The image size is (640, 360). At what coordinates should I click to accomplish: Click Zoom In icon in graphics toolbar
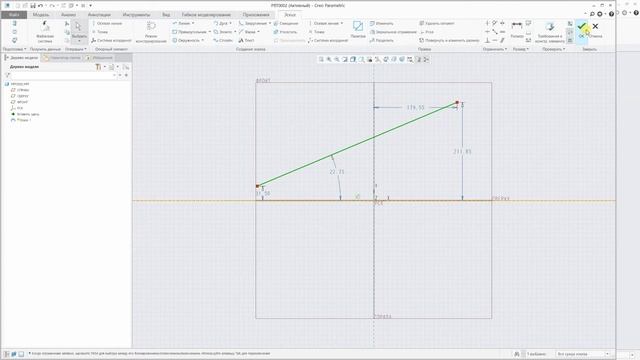click(x=329, y=60)
